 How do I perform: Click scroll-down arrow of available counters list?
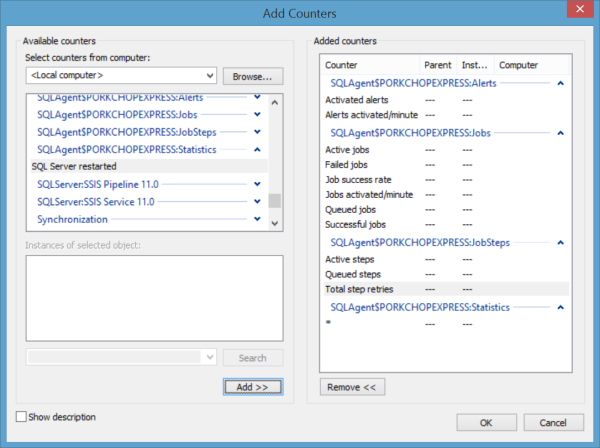274,223
